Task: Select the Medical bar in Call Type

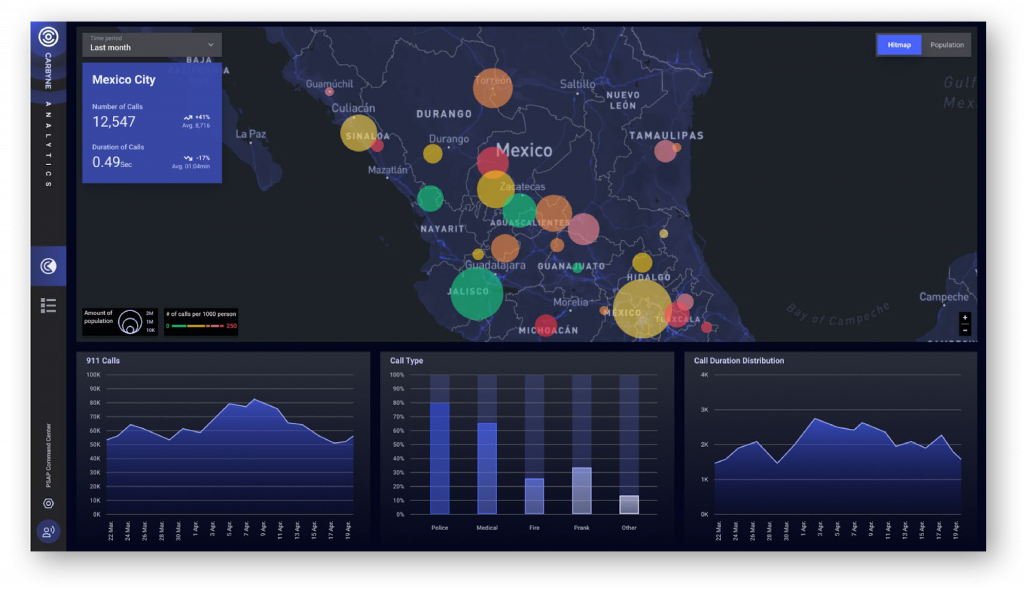Action: (487, 468)
